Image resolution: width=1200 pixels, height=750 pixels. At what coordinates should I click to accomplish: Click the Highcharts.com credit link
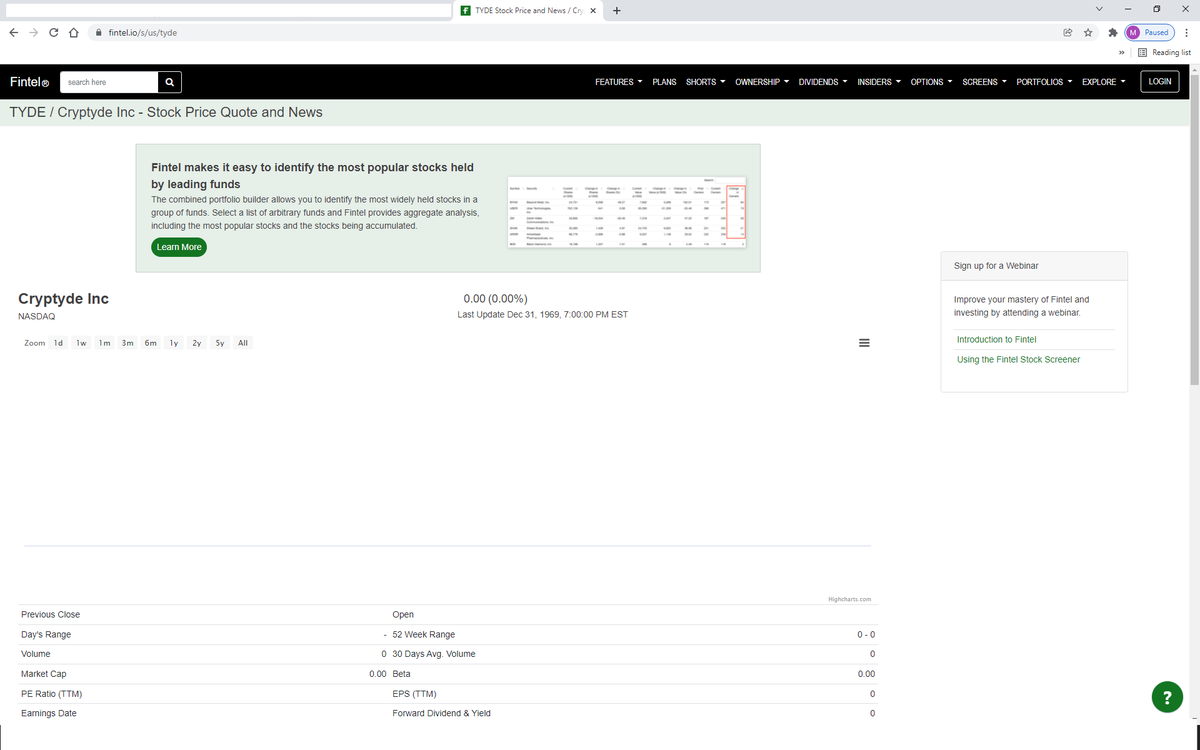pyautogui.click(x=850, y=599)
